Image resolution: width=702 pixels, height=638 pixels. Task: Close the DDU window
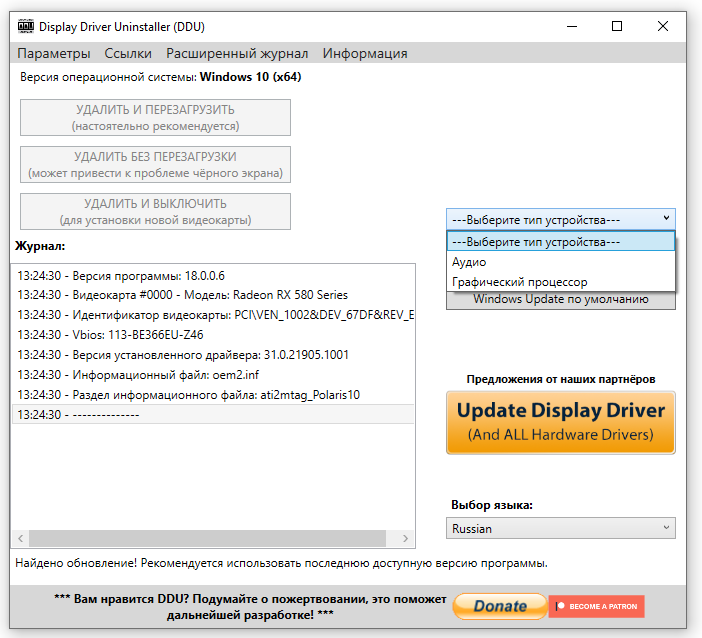tap(663, 26)
